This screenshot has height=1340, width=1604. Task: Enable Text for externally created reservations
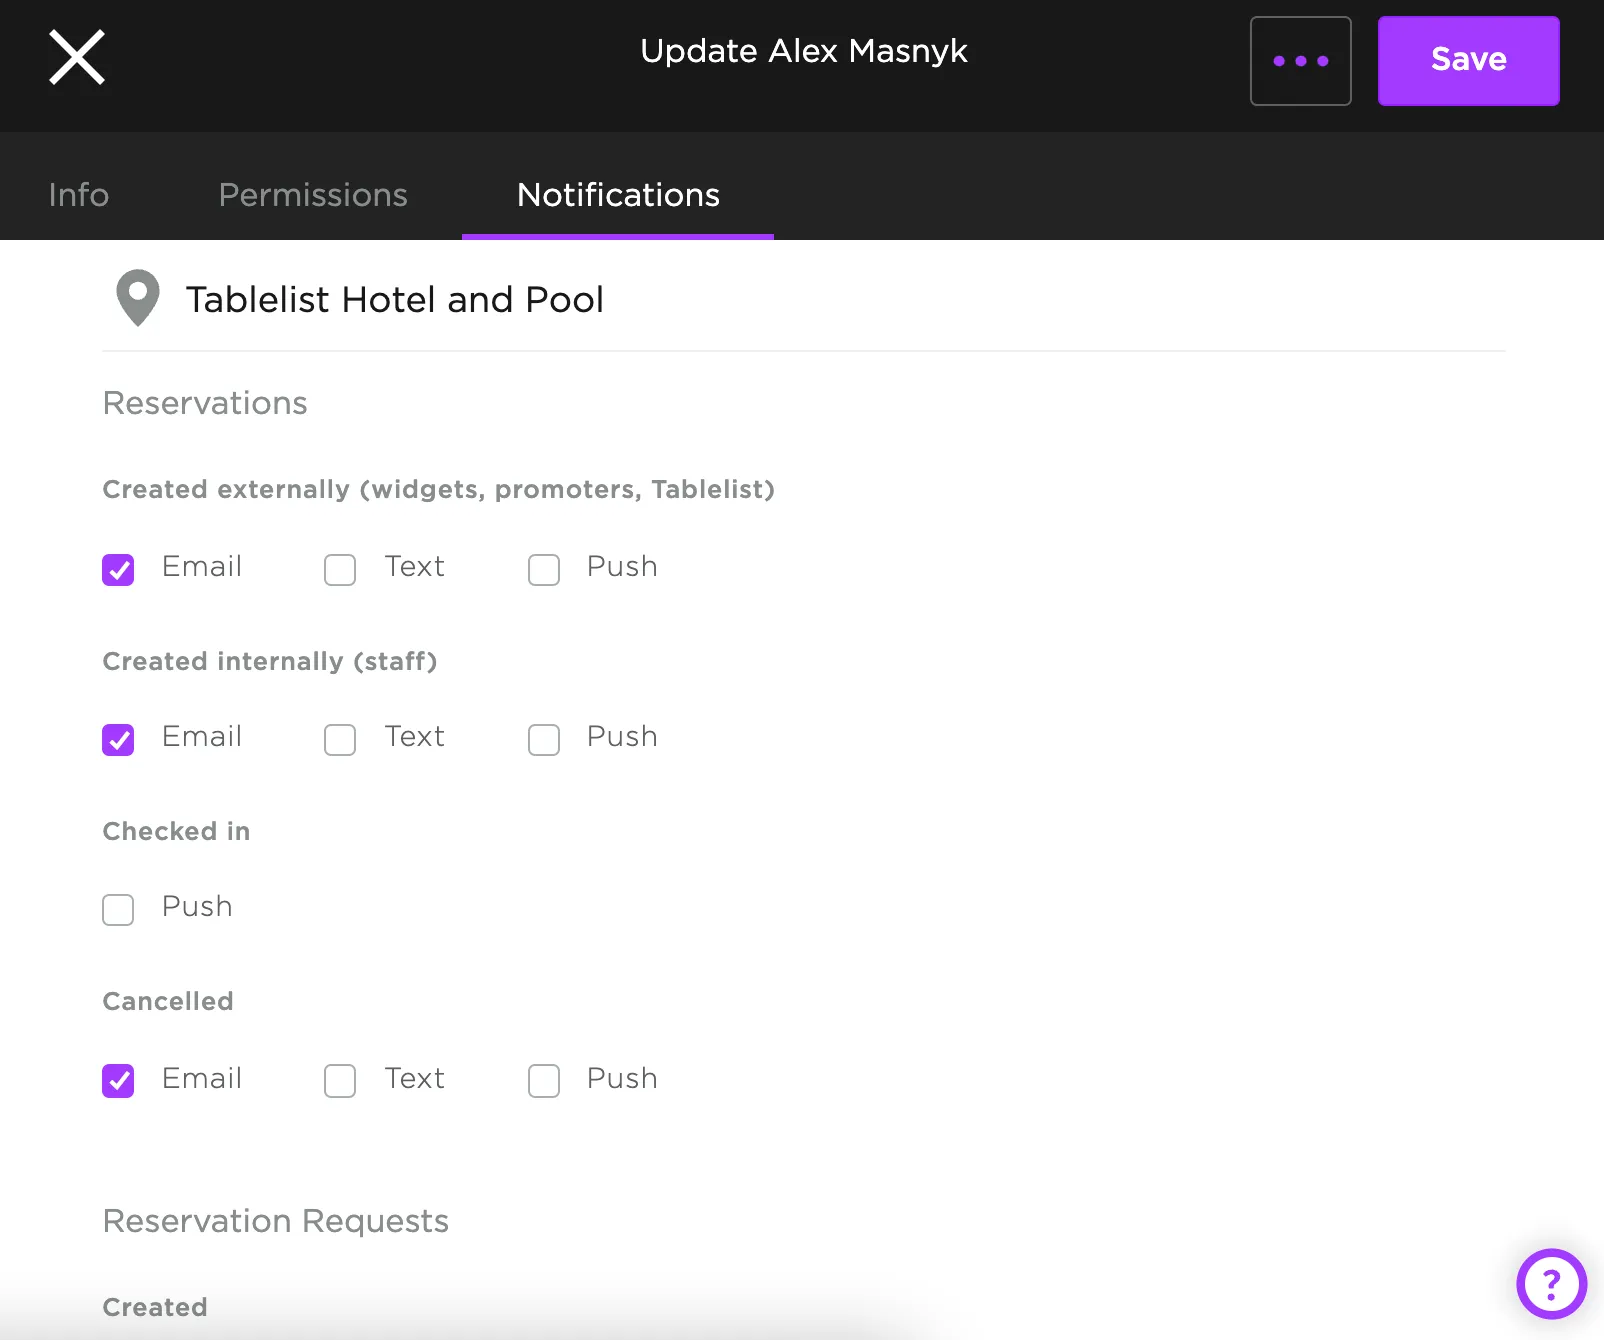(x=340, y=570)
